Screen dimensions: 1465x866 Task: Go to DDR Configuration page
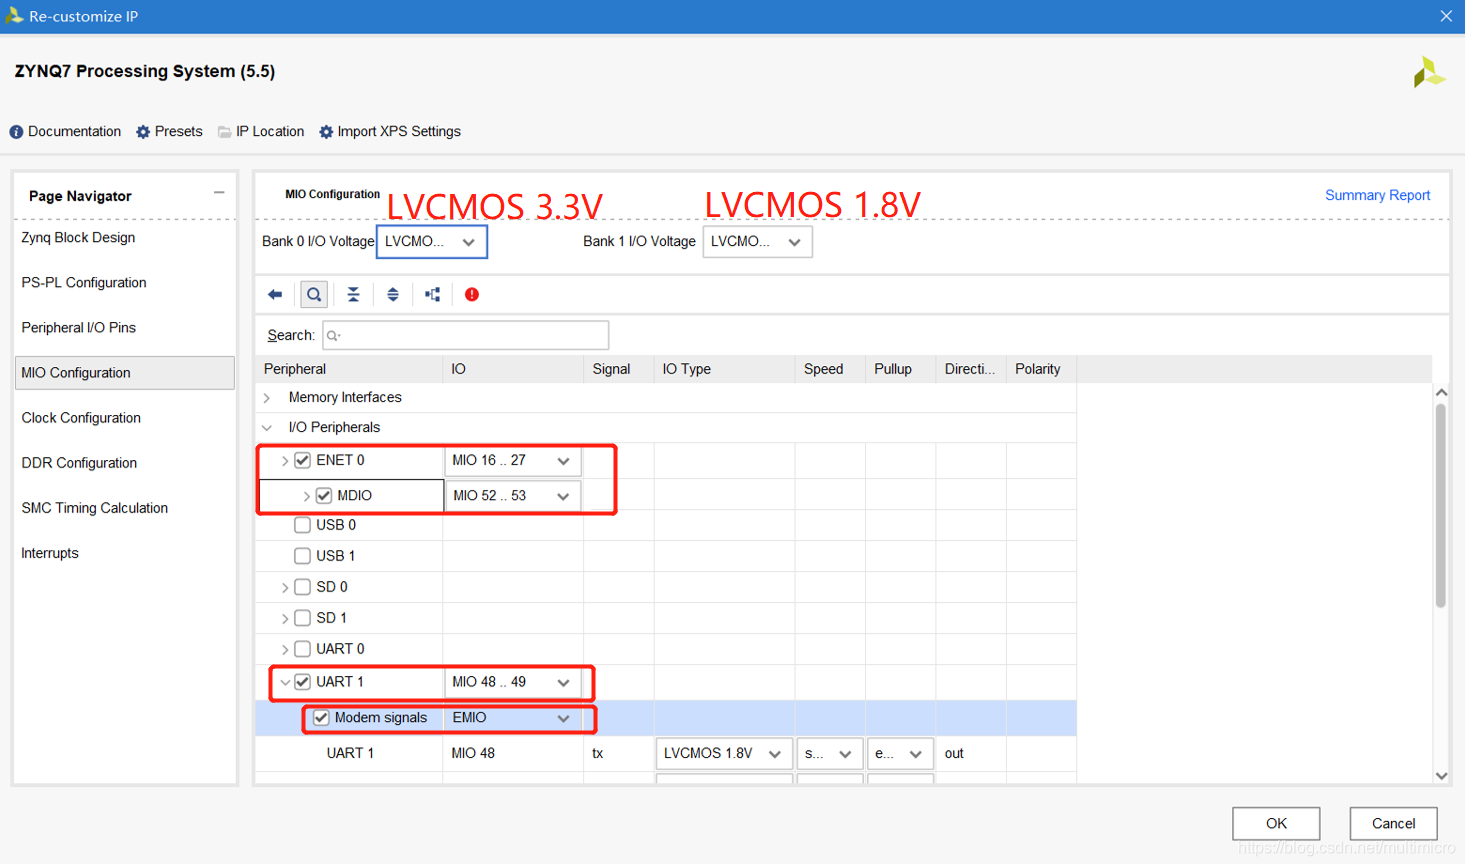tap(79, 463)
